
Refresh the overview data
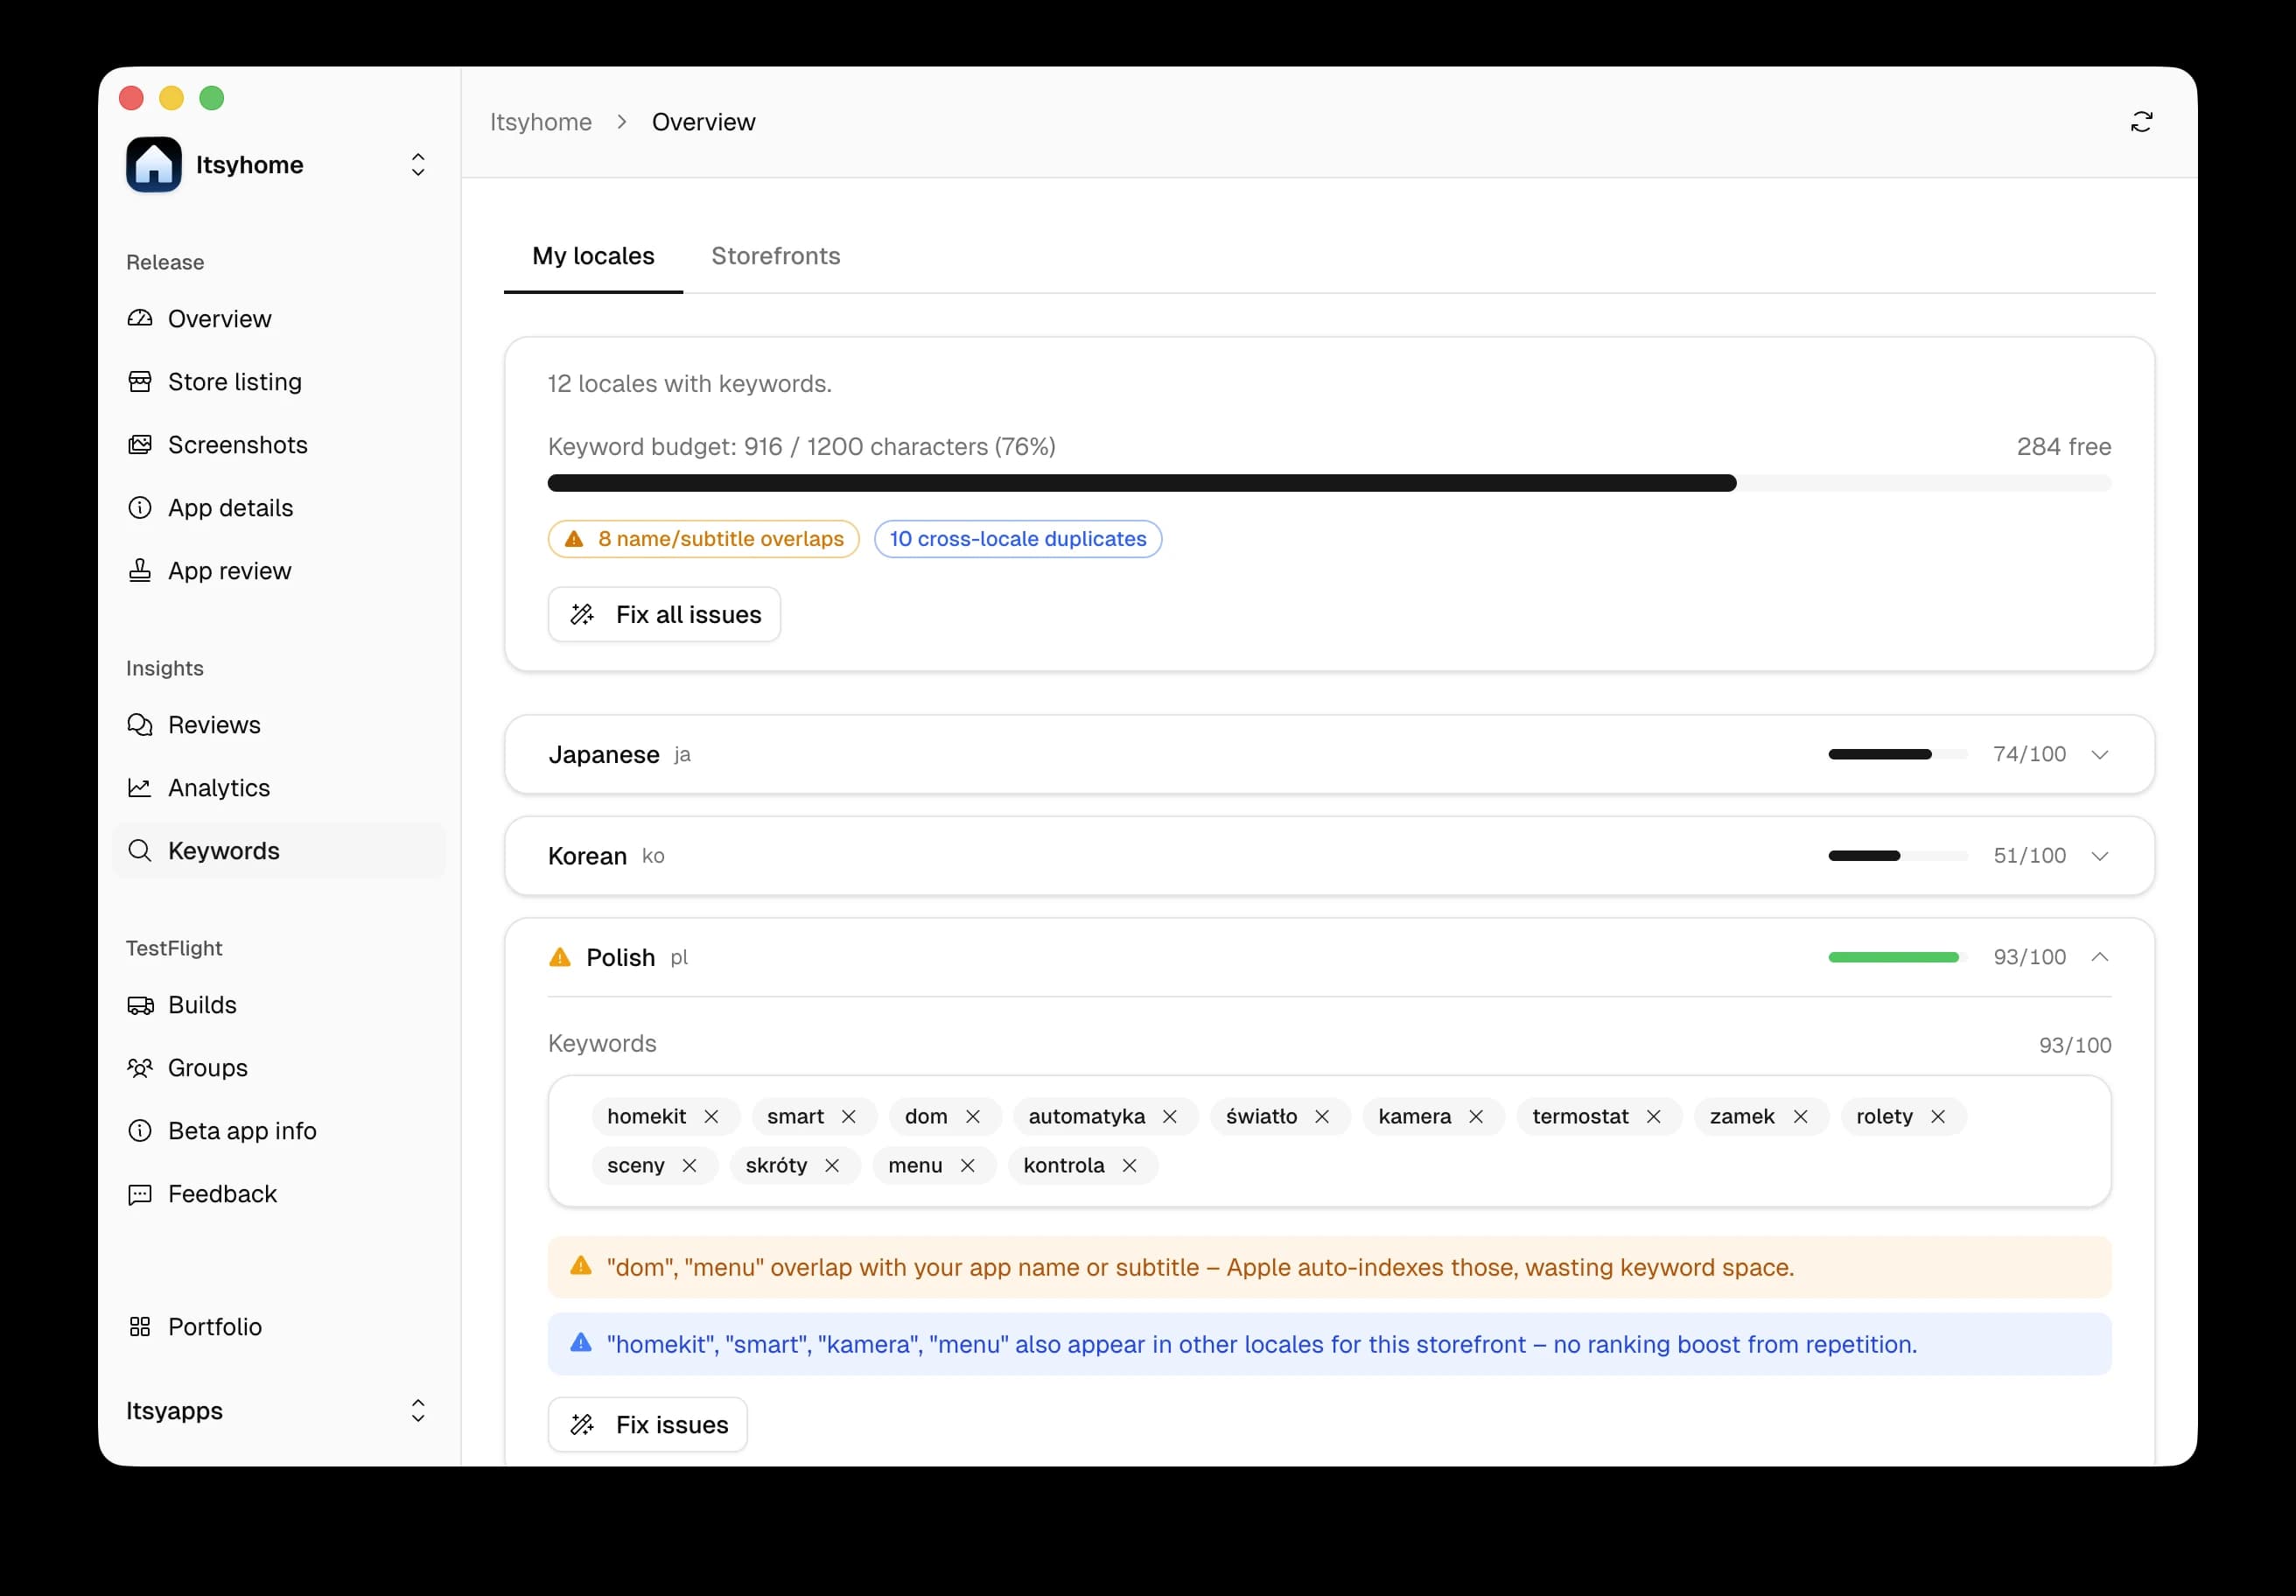click(2142, 121)
